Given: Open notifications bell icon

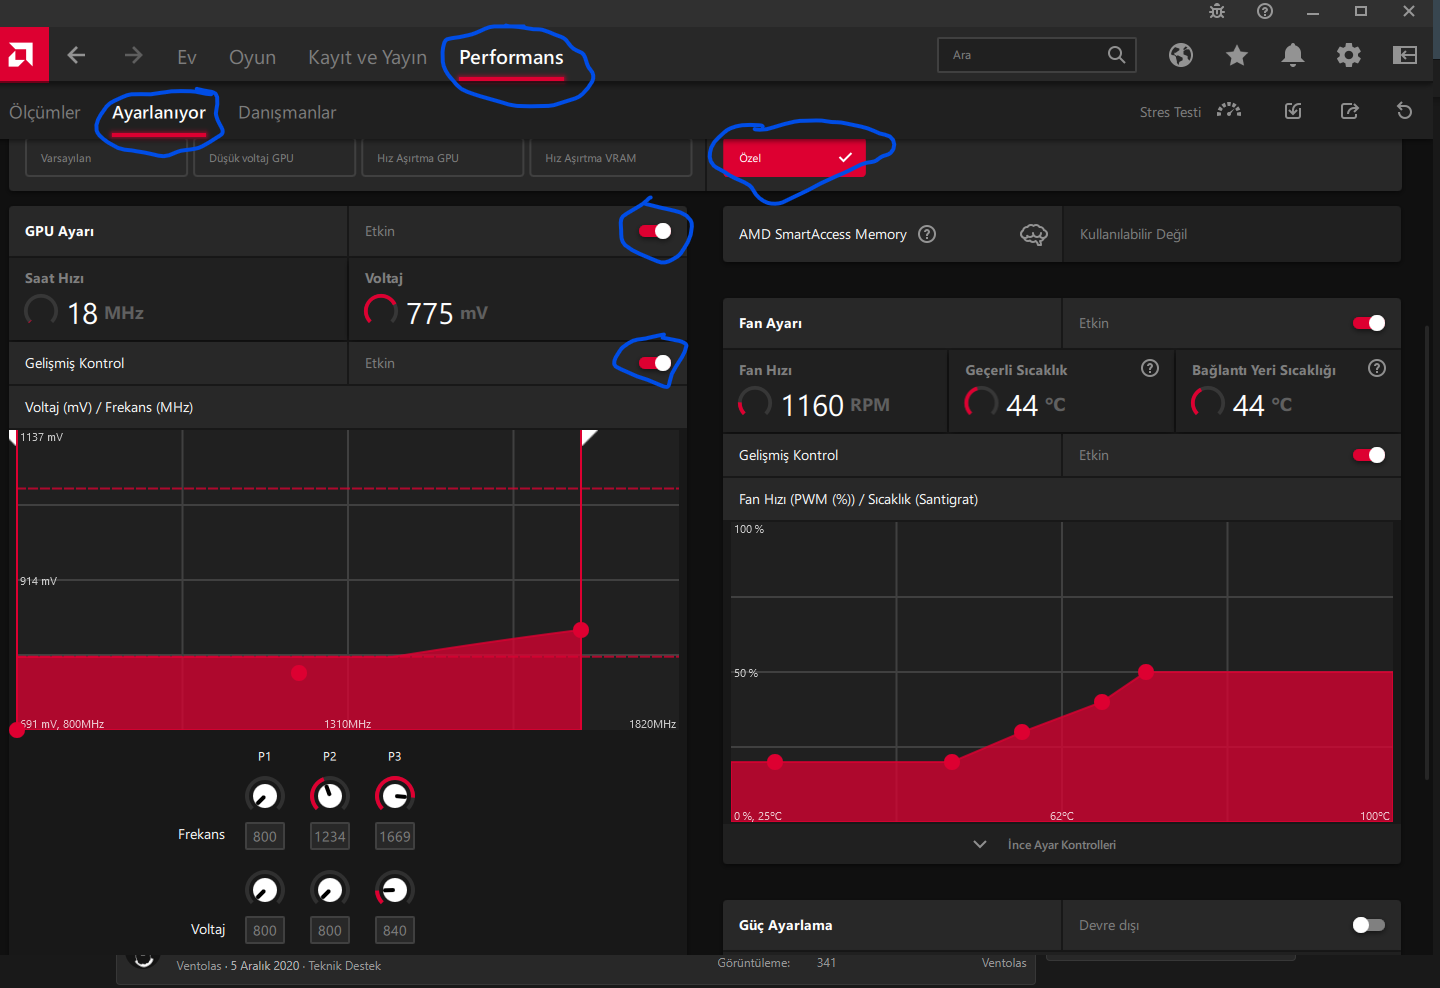Looking at the screenshot, I should click(x=1293, y=55).
